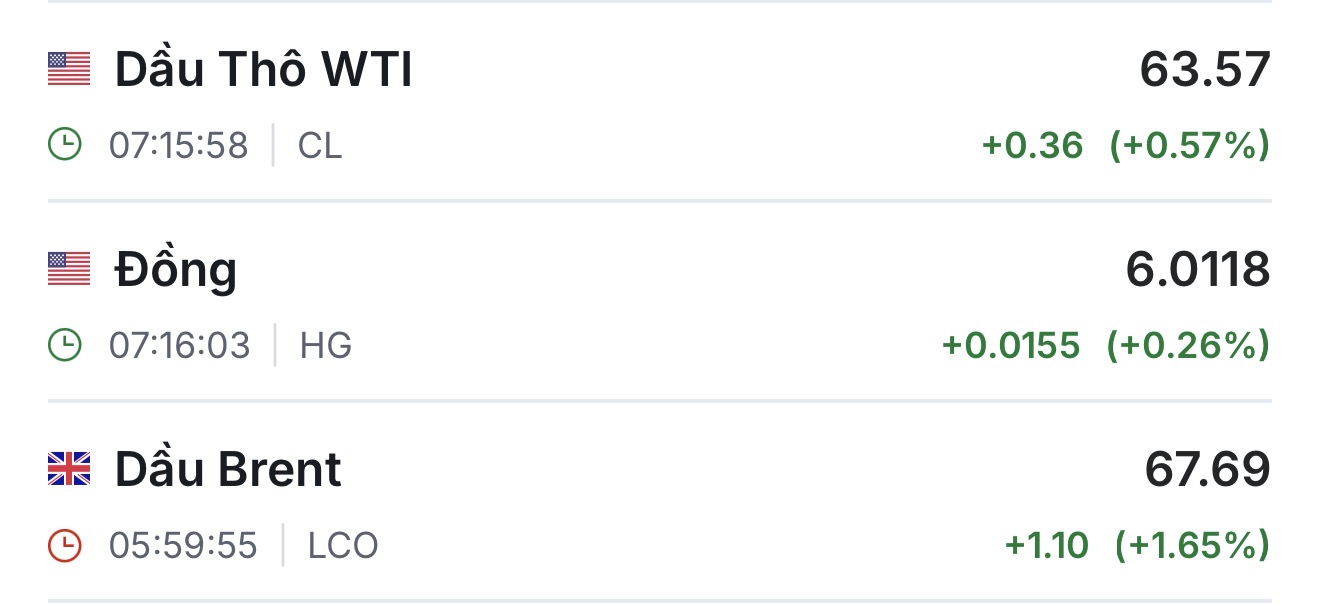Click the 05:59:55 update time

click(x=183, y=546)
